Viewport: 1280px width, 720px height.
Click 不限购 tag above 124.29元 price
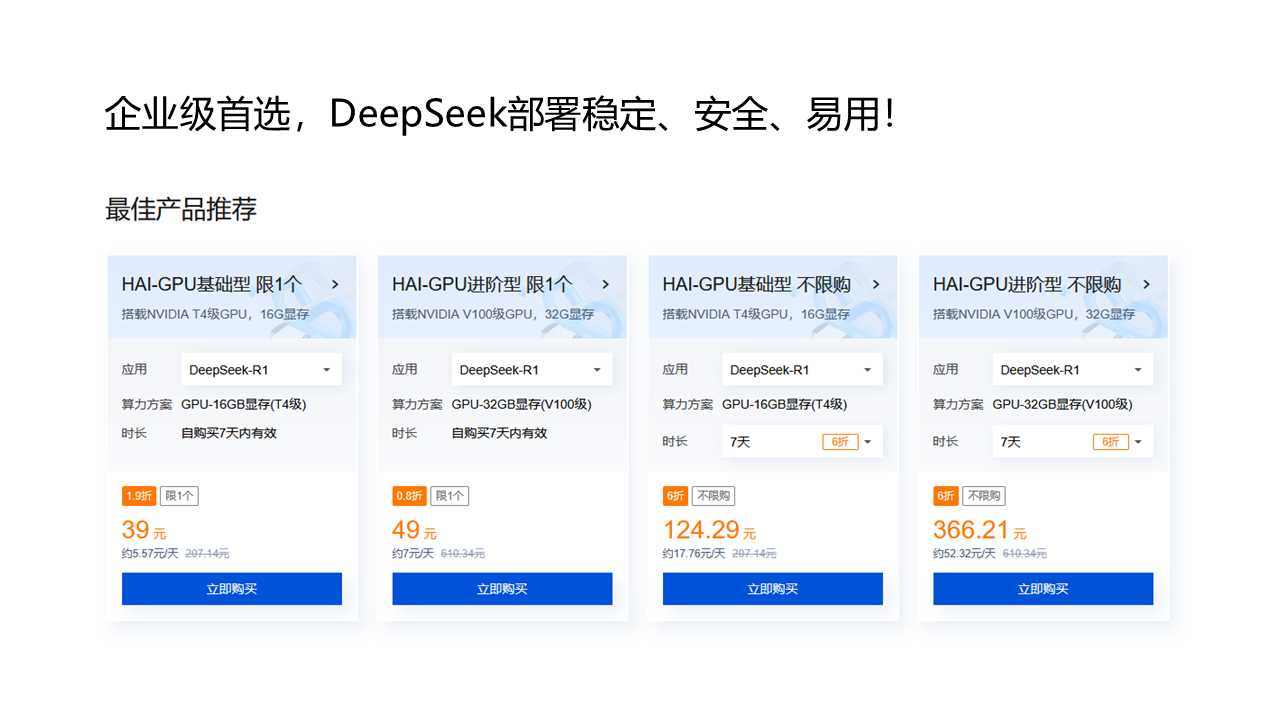[714, 496]
